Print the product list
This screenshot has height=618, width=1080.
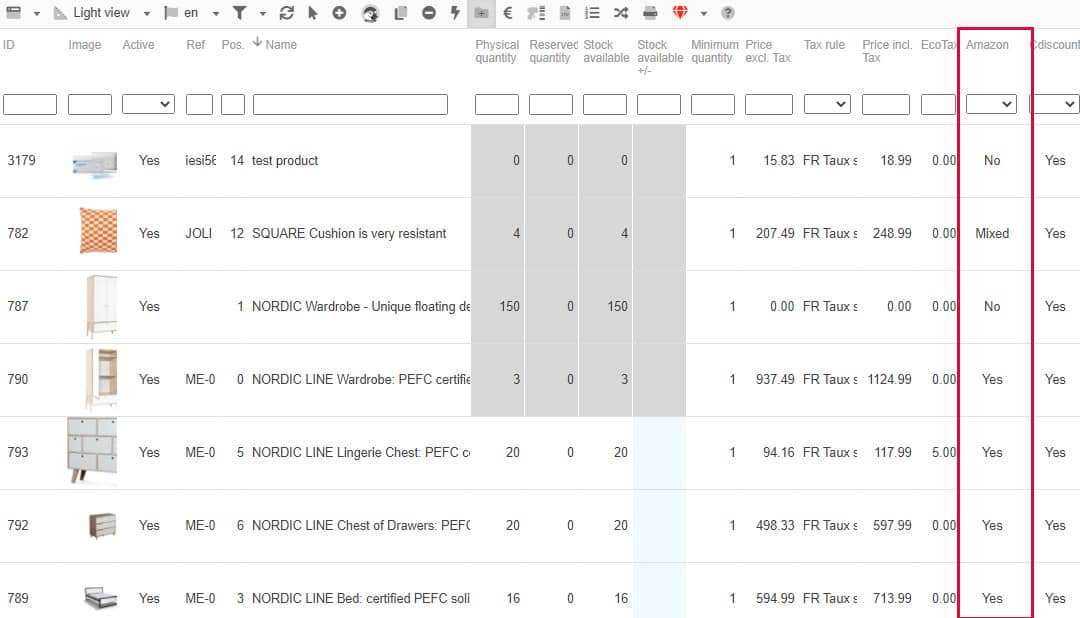click(650, 12)
